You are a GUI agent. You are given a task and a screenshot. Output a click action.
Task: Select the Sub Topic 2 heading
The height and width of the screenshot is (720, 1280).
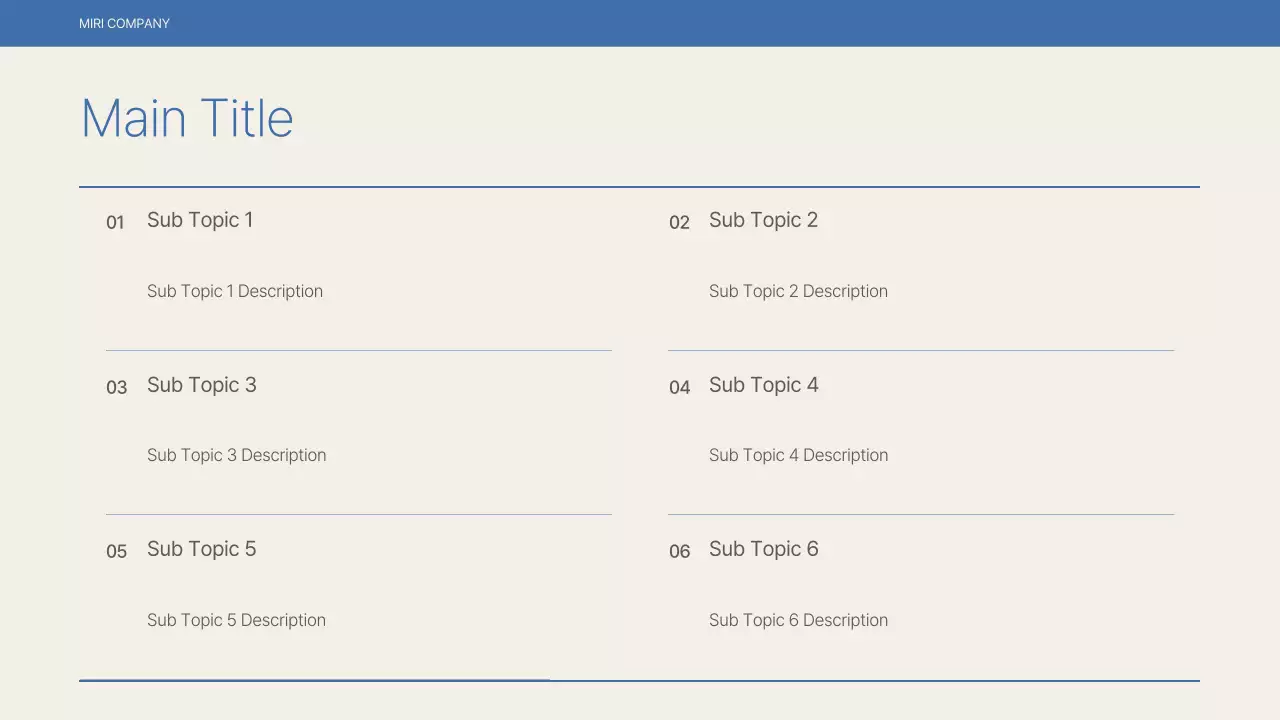coord(763,220)
